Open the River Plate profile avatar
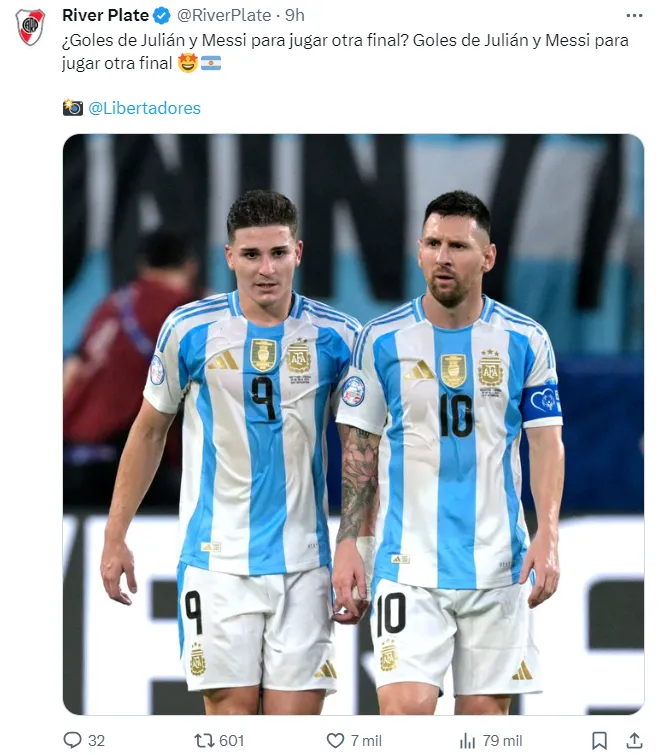661x755 pixels. coord(30,26)
